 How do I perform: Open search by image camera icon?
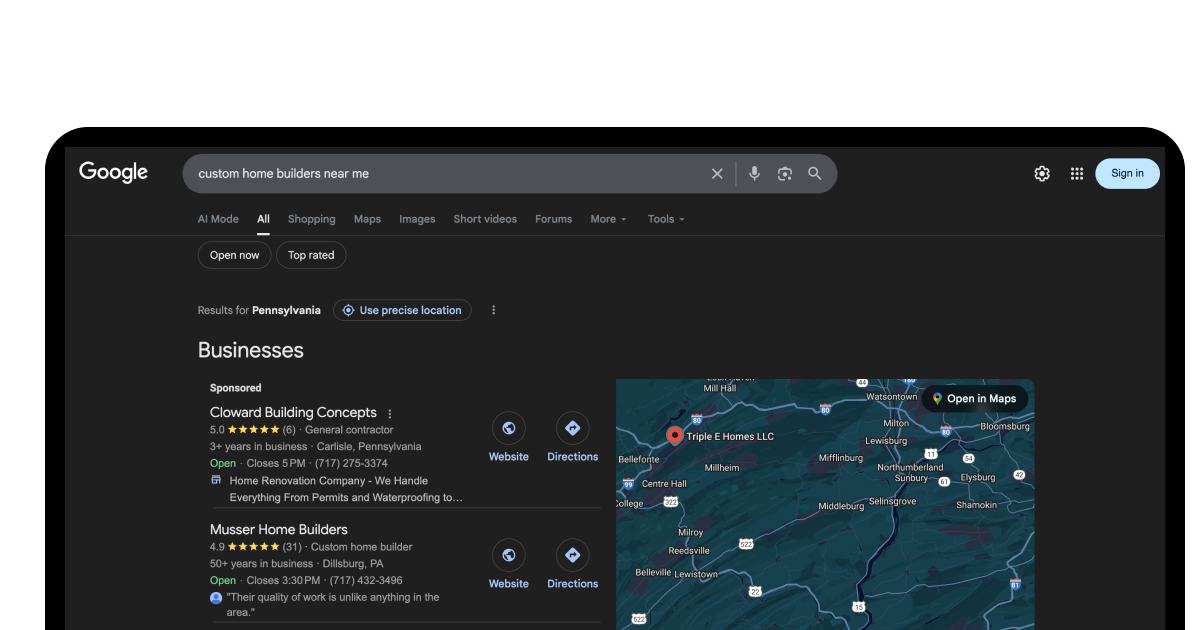coord(785,174)
